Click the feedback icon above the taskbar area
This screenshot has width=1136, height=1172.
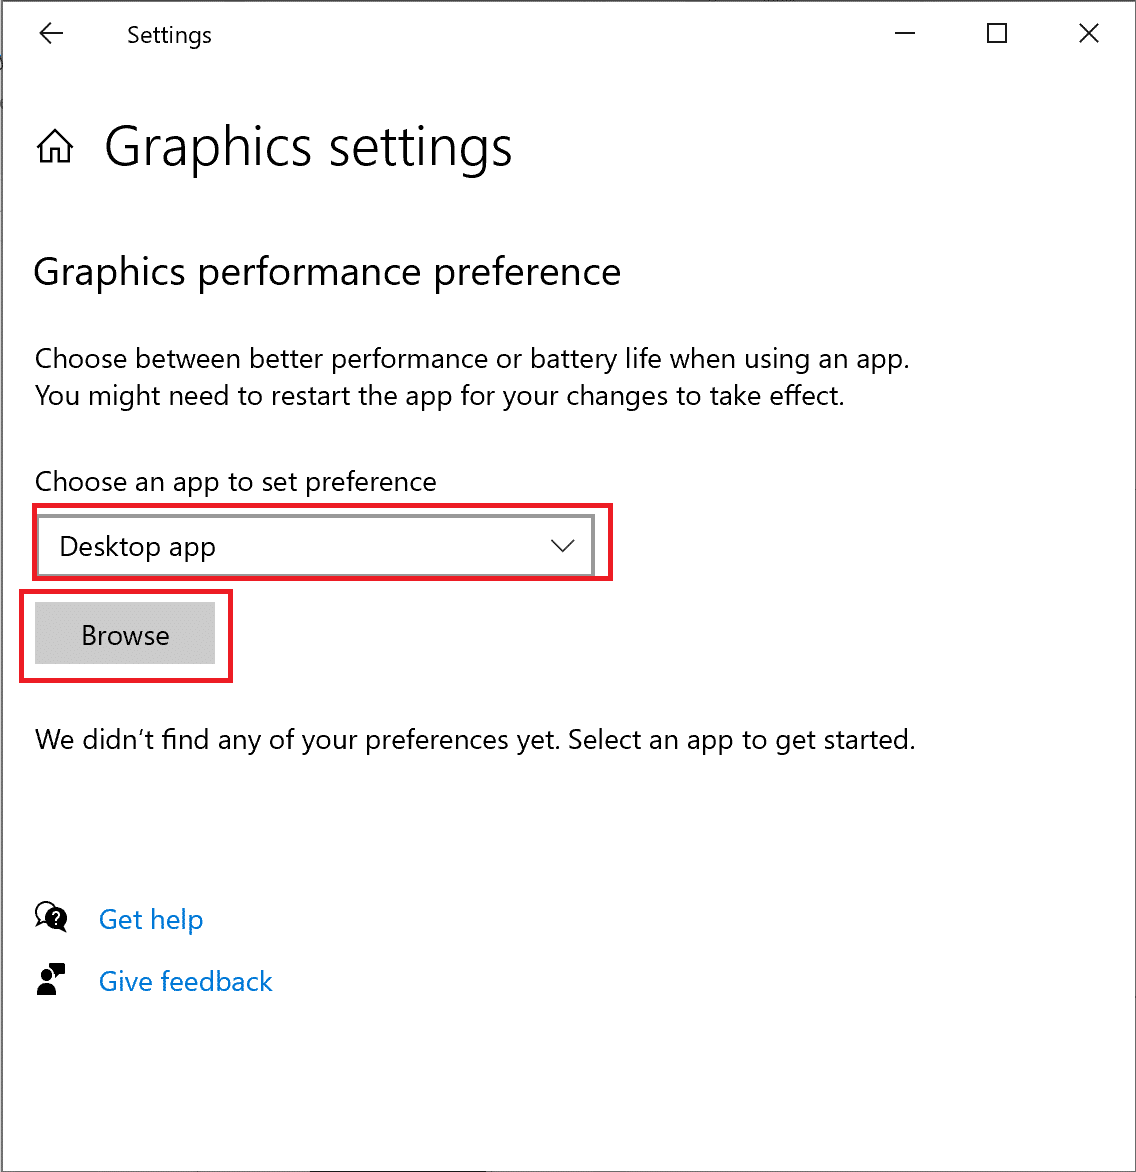(51, 979)
